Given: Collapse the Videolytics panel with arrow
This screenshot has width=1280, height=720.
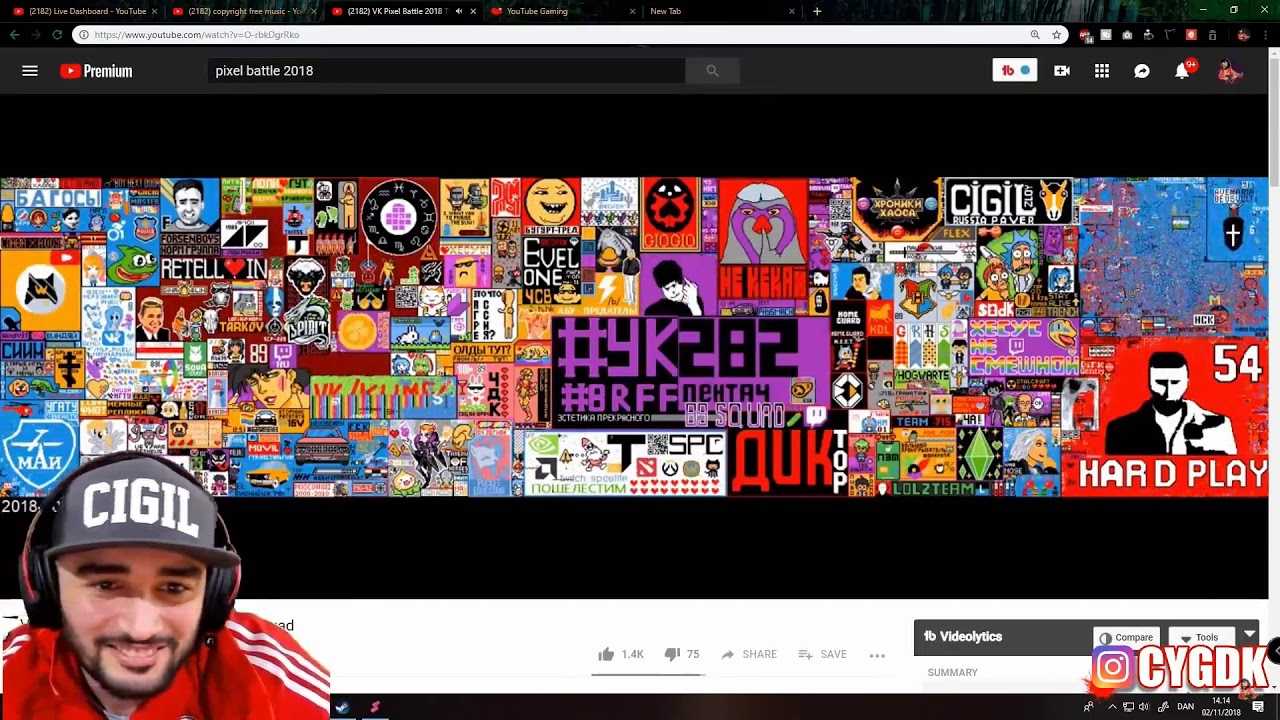Looking at the screenshot, I should coord(1249,635).
